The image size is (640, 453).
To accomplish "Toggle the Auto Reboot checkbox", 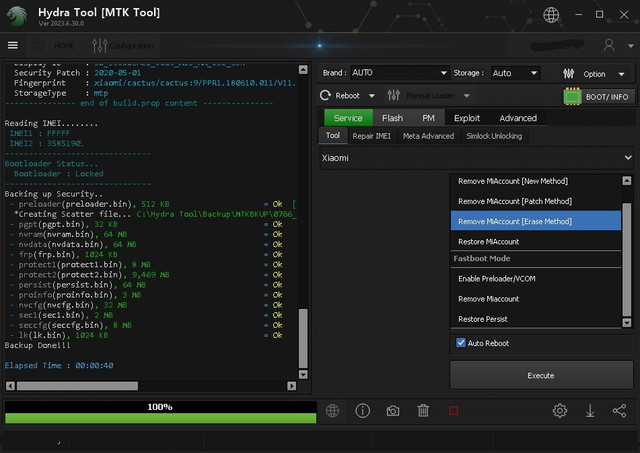I will (x=461, y=342).
